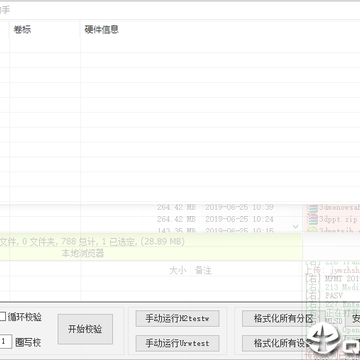Click the 备注 column header in background queue
This screenshot has width=360, height=360.
tap(203, 270)
